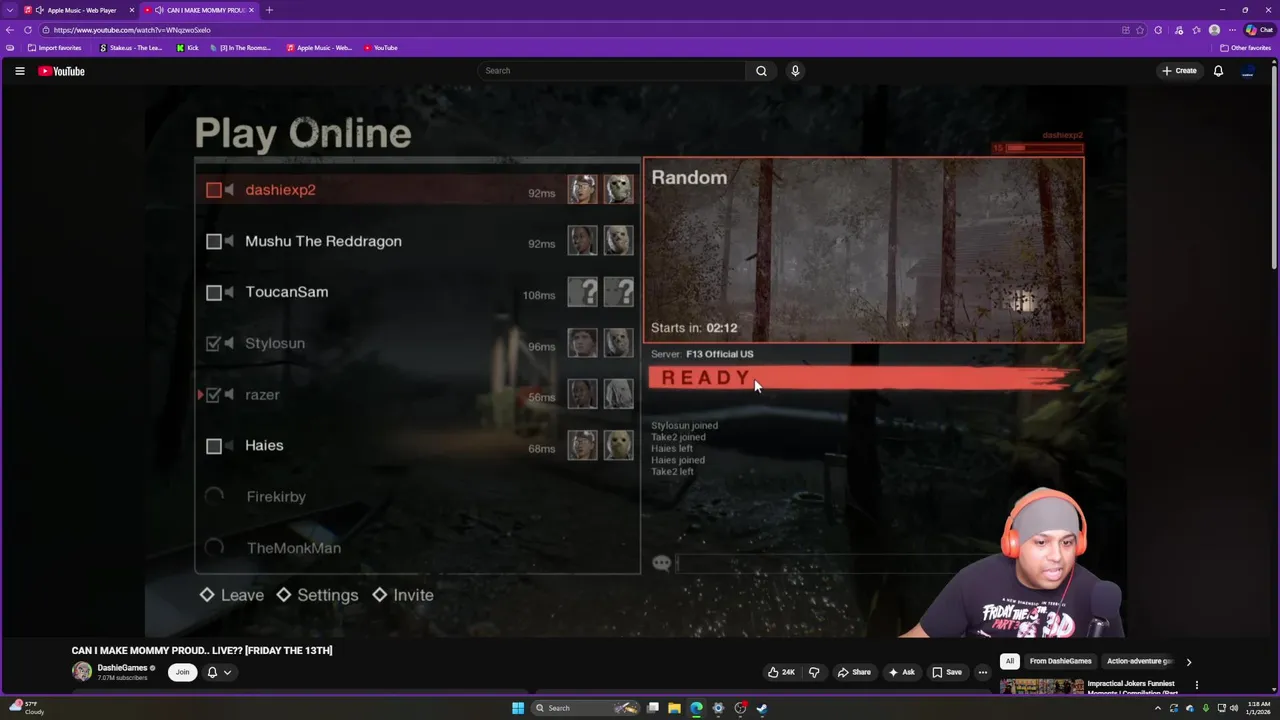Click the in-game chat bubble icon
The width and height of the screenshot is (1280, 720).
pos(661,564)
